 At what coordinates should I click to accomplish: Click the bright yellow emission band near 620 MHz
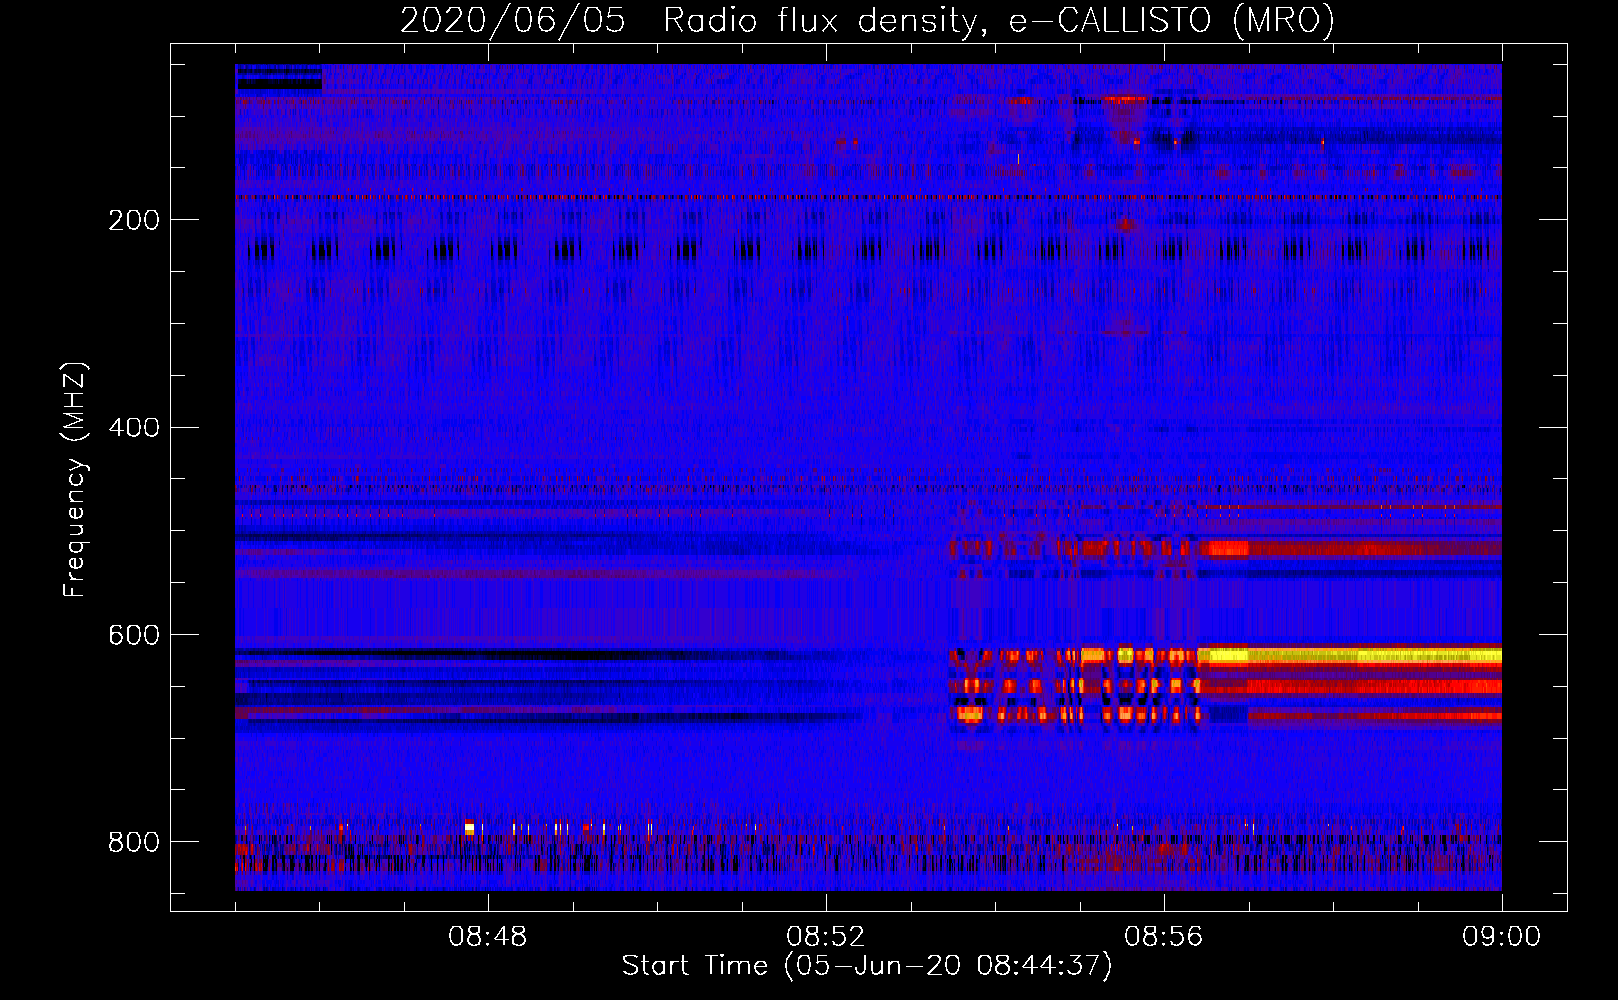click(1350, 656)
